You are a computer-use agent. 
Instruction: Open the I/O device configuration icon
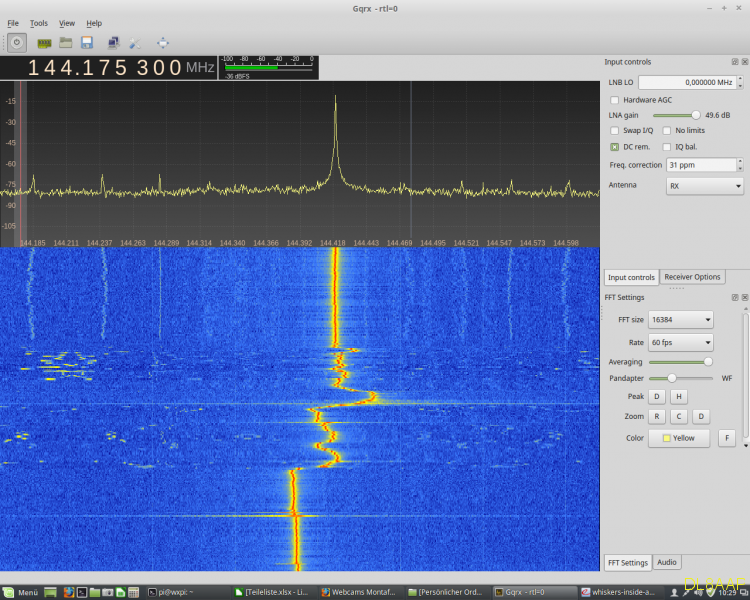[44, 43]
